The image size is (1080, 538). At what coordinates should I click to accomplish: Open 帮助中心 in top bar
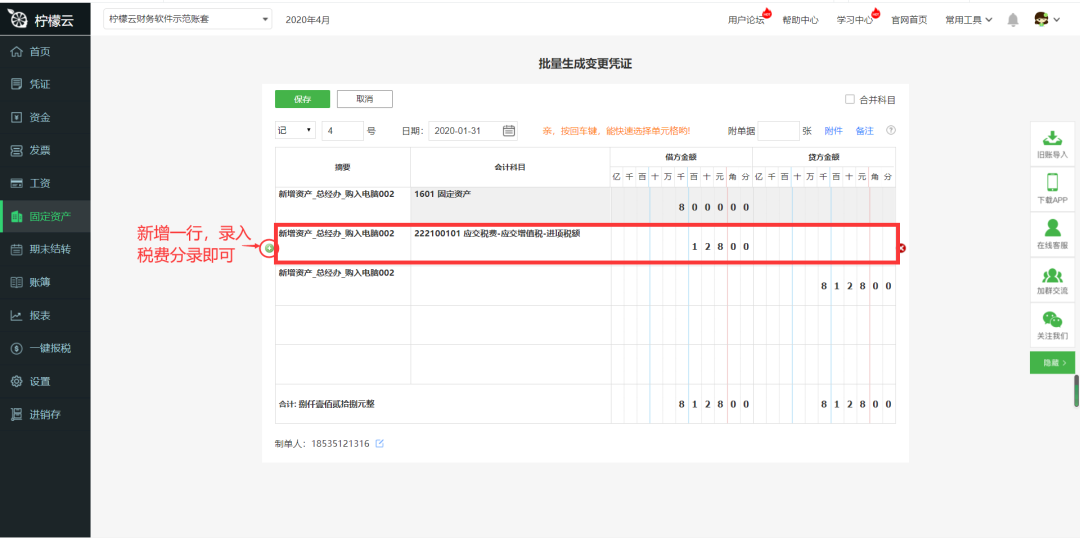click(800, 20)
